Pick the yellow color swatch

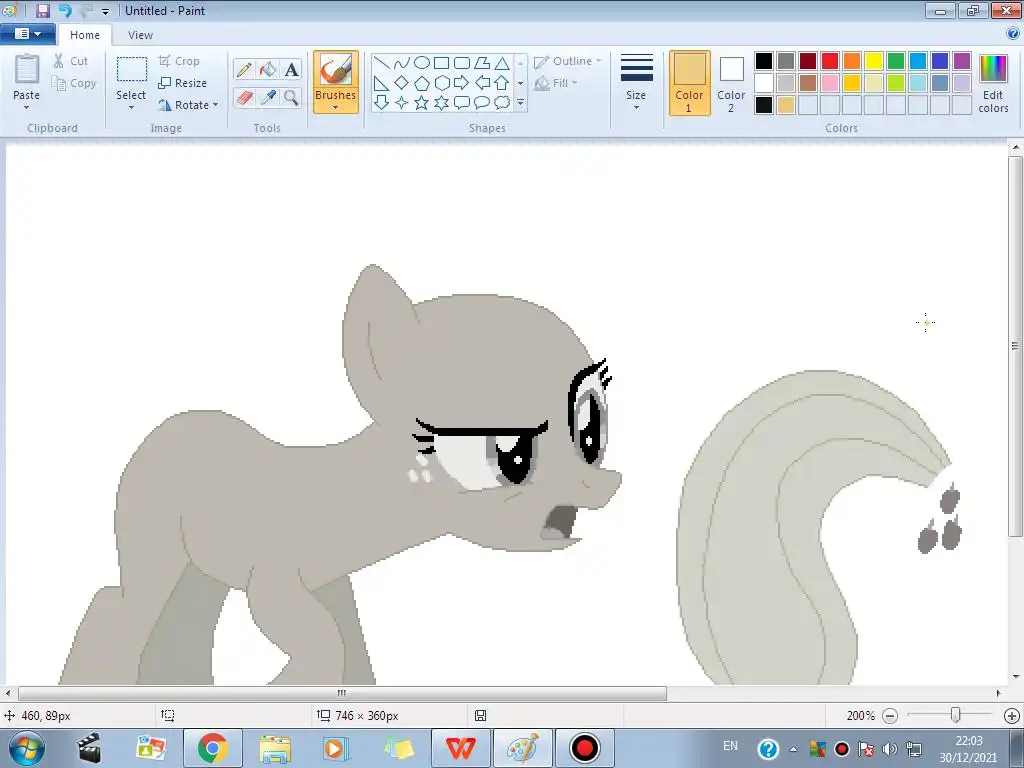click(874, 61)
